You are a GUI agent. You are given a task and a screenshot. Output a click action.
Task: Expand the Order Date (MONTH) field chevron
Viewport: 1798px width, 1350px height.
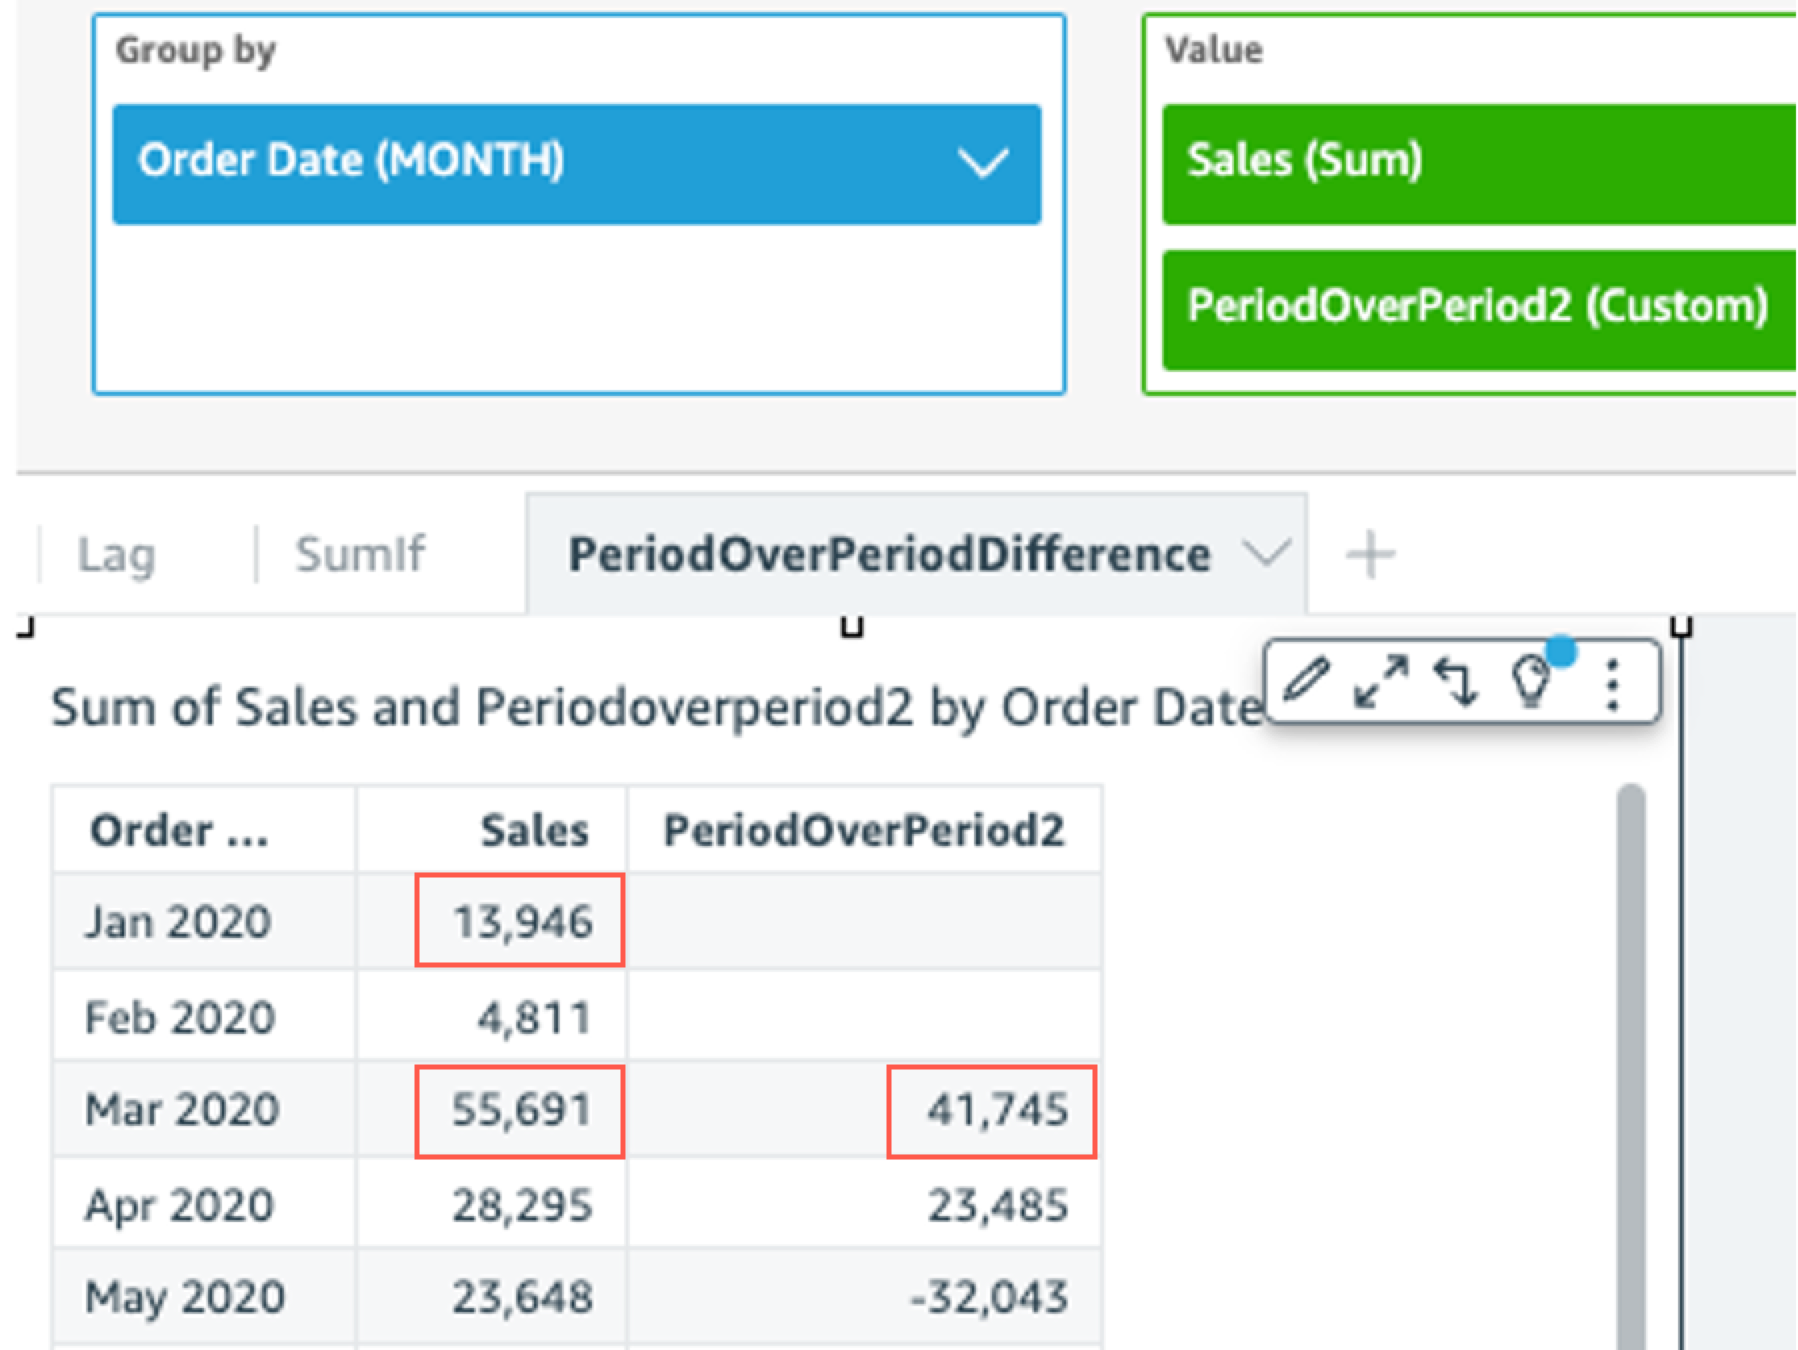pos(982,163)
